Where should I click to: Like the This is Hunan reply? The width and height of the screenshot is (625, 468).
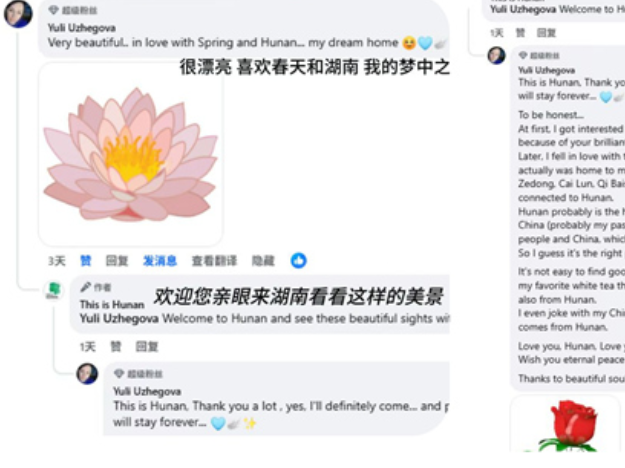pos(116,347)
